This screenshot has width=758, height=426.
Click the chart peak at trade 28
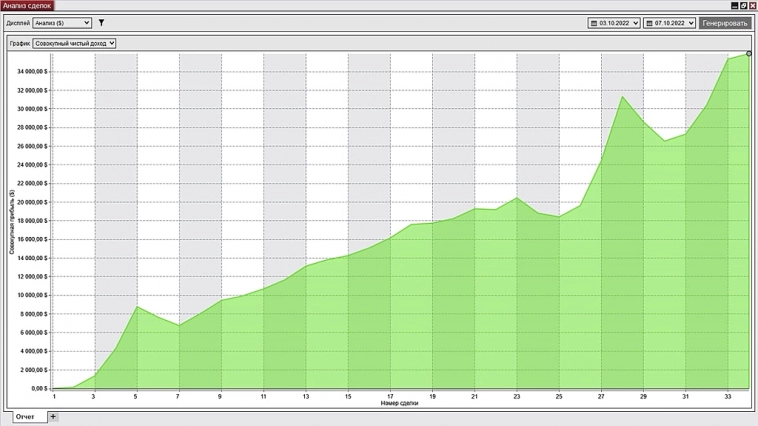pos(623,97)
